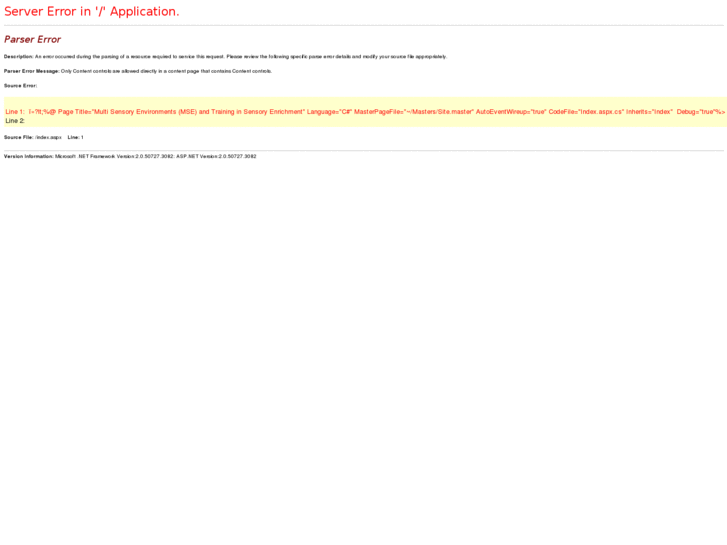This screenshot has width=727, height=545.
Task: Click the 'Description:' label text
Action: (x=19, y=57)
